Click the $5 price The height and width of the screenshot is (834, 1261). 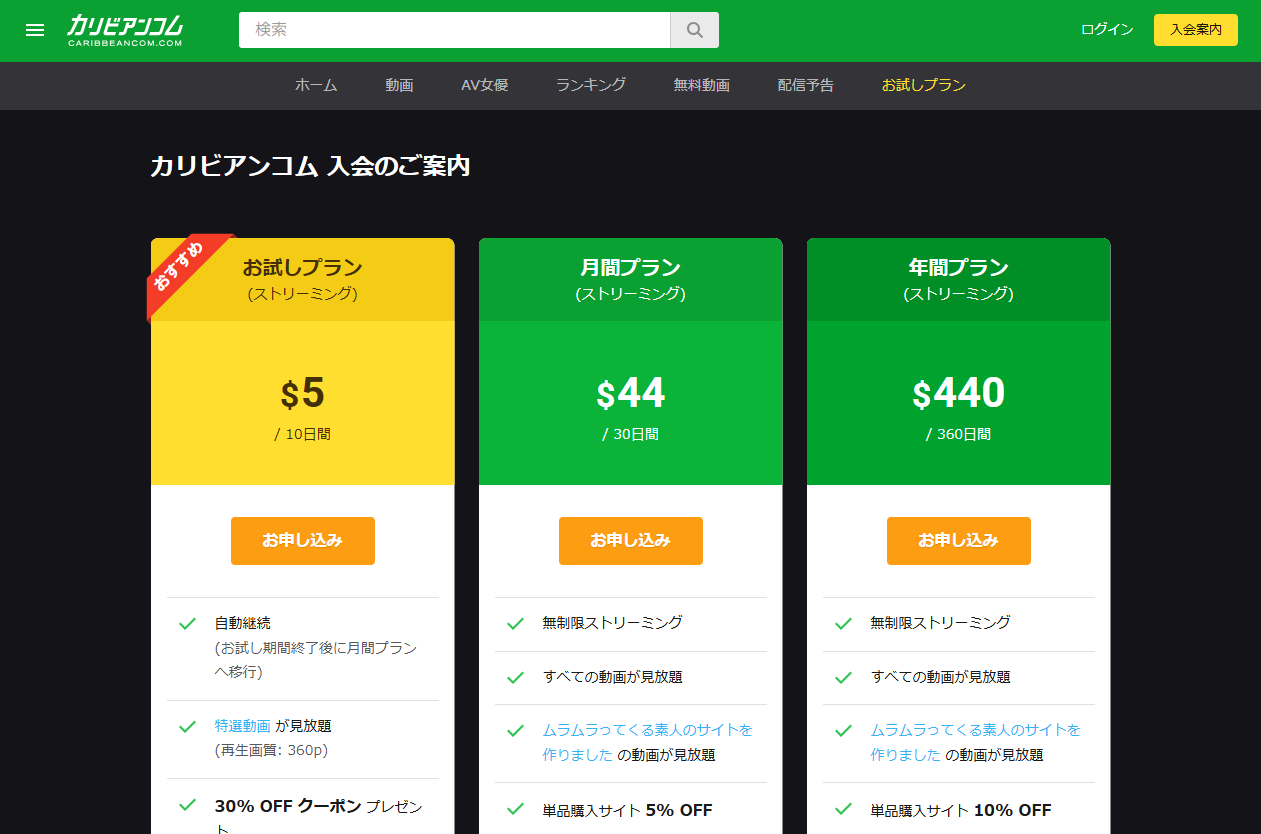click(303, 394)
